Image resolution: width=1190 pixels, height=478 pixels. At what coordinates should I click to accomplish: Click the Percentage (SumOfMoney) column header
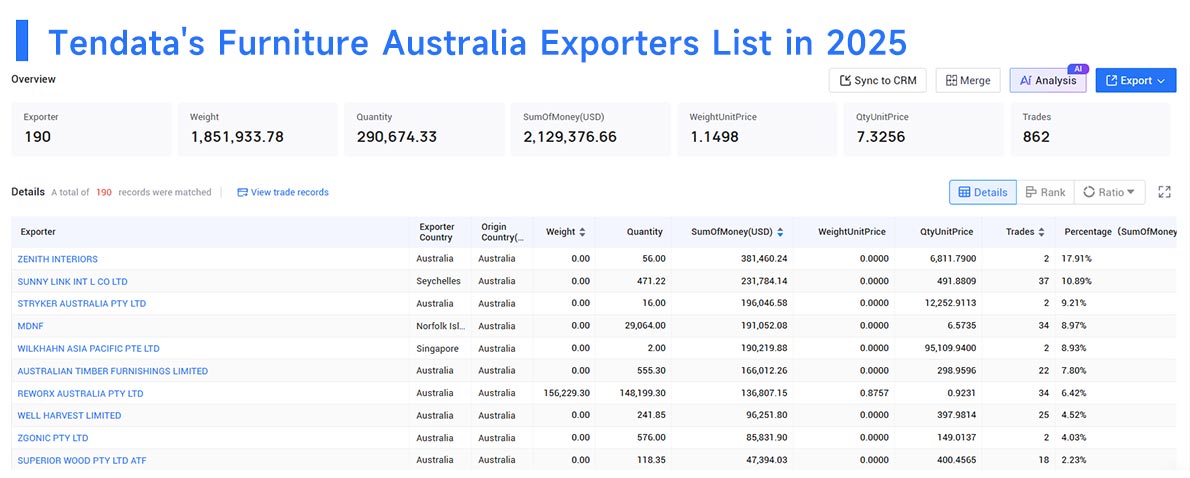click(x=1117, y=232)
